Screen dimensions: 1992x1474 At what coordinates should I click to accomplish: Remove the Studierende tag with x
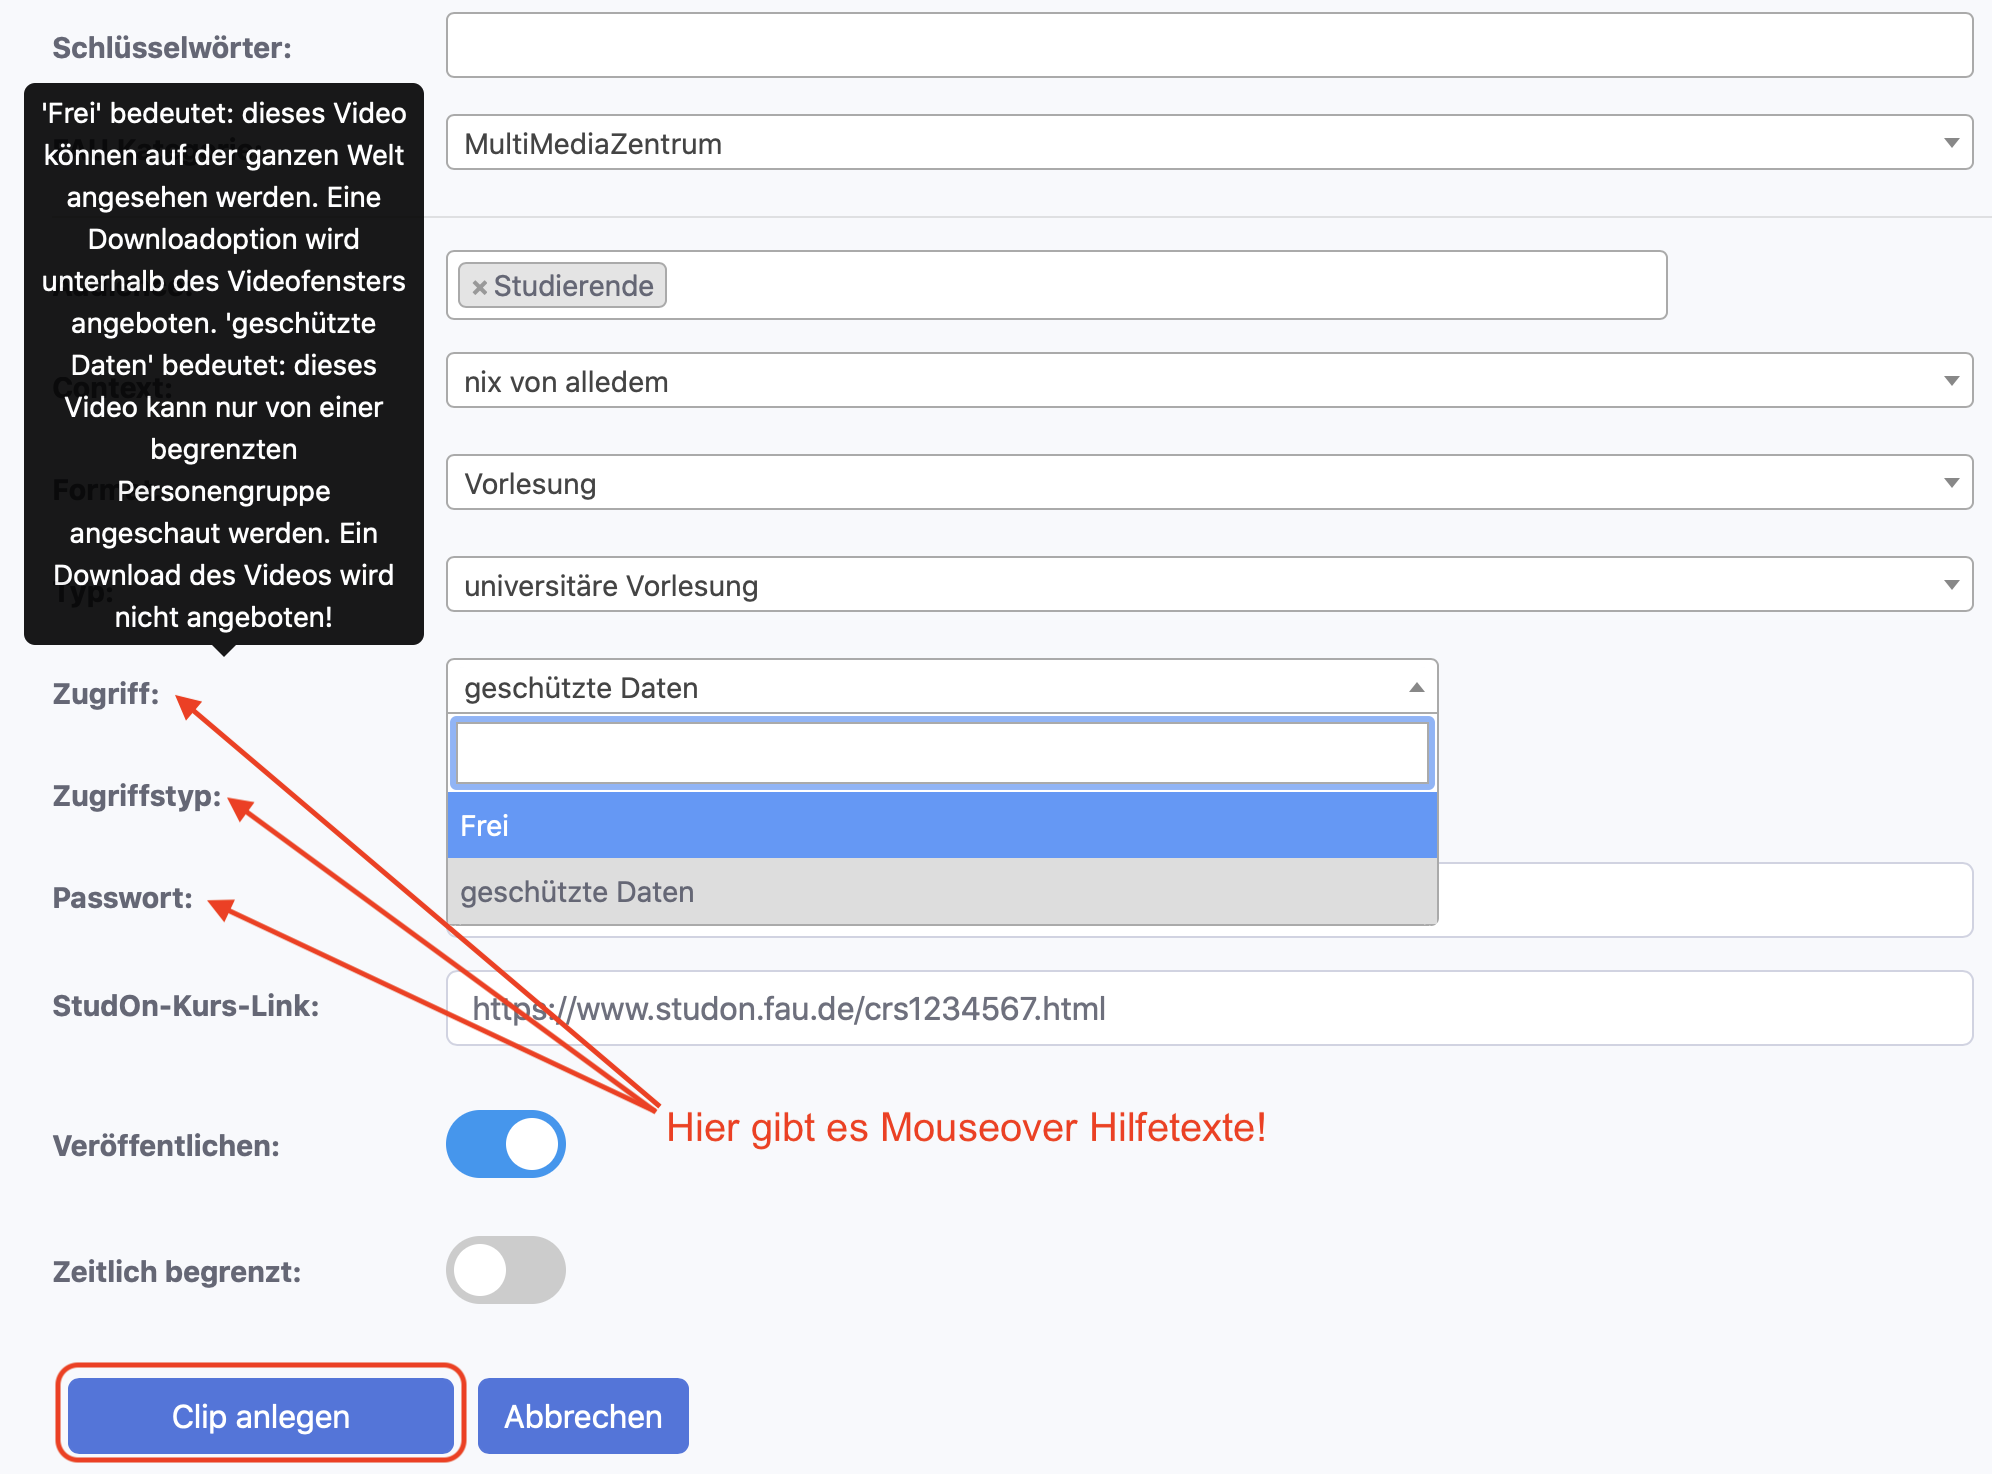pyautogui.click(x=479, y=287)
